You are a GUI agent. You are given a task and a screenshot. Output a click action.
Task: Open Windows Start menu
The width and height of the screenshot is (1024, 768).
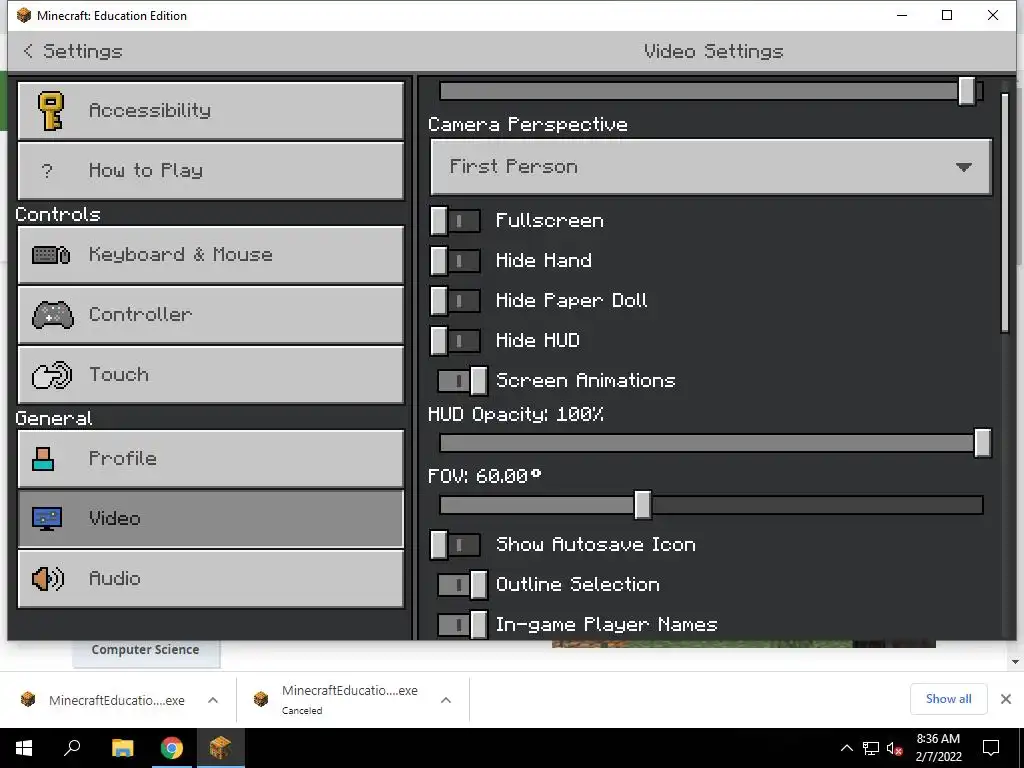24,748
